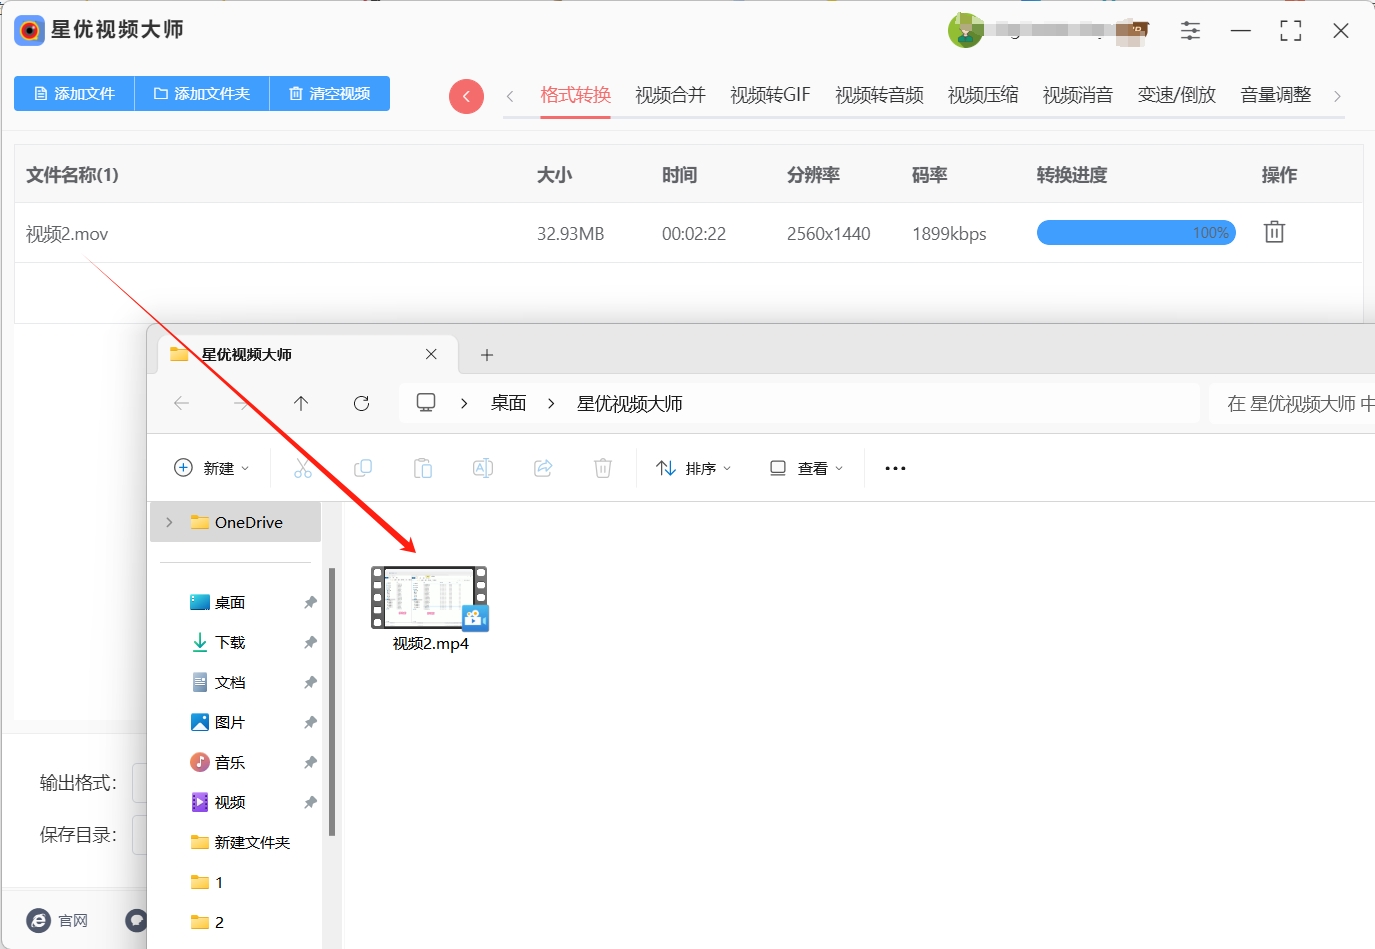Click the 添加文件夹 button
1375x949 pixels.
pyautogui.click(x=202, y=94)
